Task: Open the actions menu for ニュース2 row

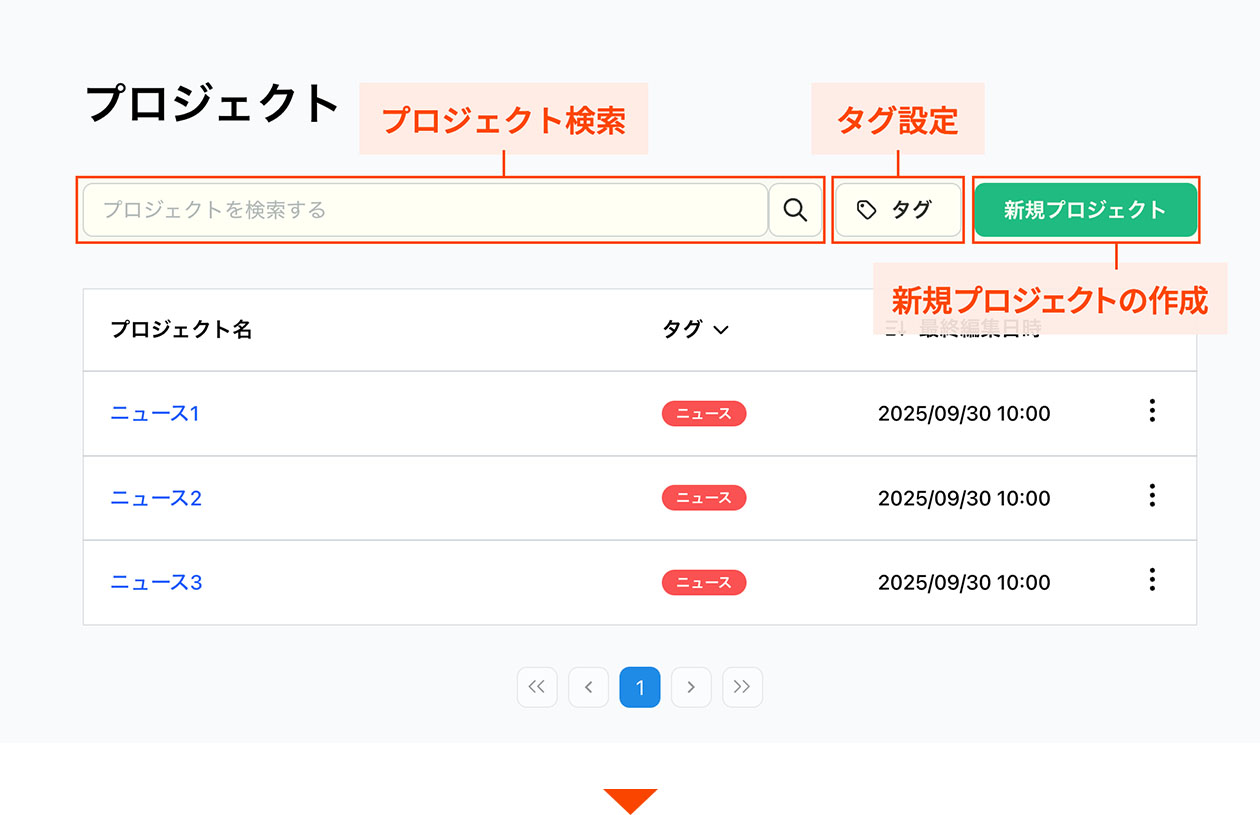Action: pyautogui.click(x=1152, y=497)
